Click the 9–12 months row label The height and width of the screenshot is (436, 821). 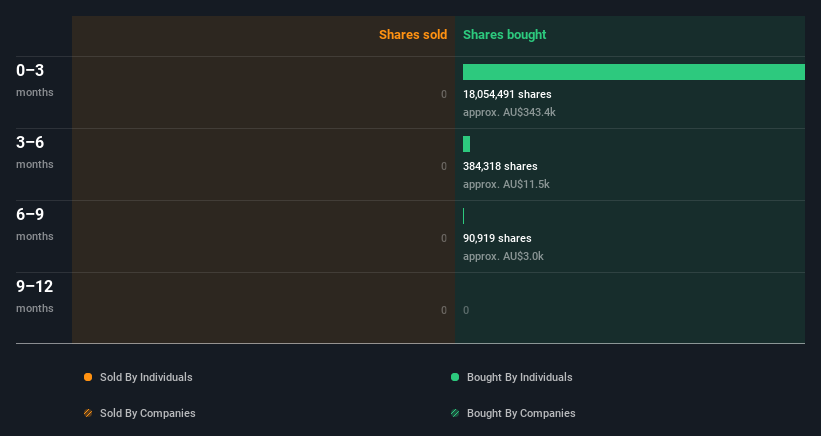pos(35,296)
